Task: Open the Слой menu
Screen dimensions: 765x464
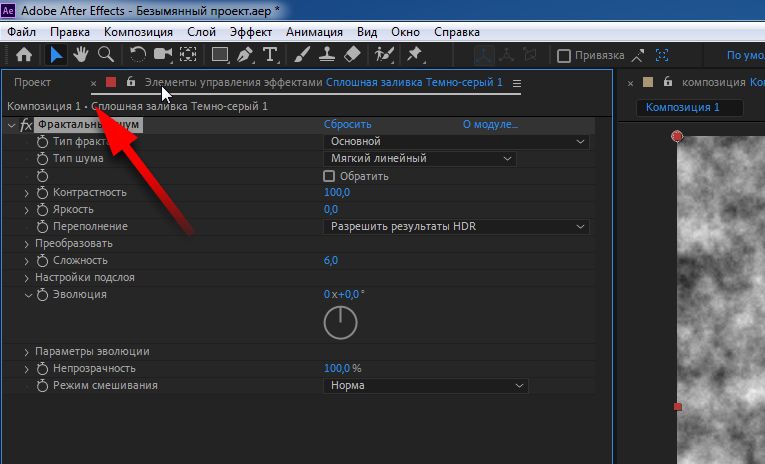Action: click(201, 32)
